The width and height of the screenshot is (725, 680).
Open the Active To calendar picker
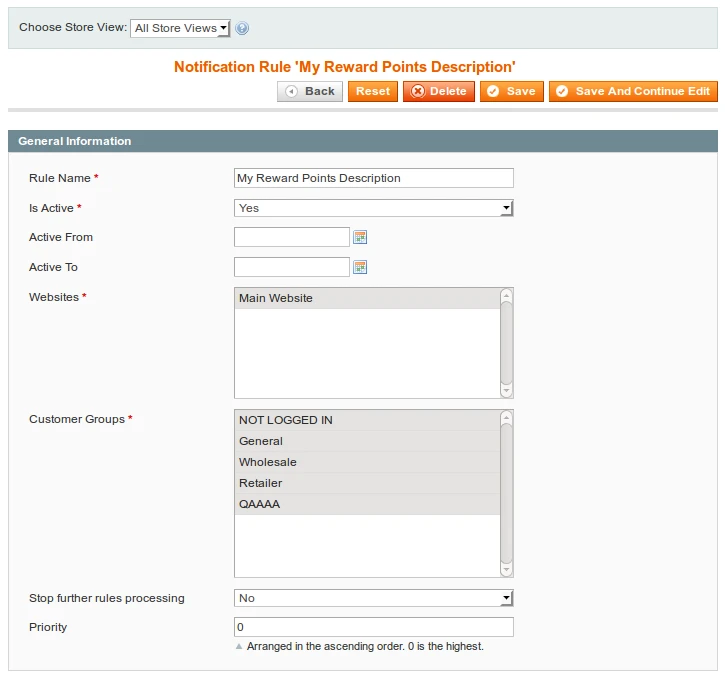coord(361,267)
